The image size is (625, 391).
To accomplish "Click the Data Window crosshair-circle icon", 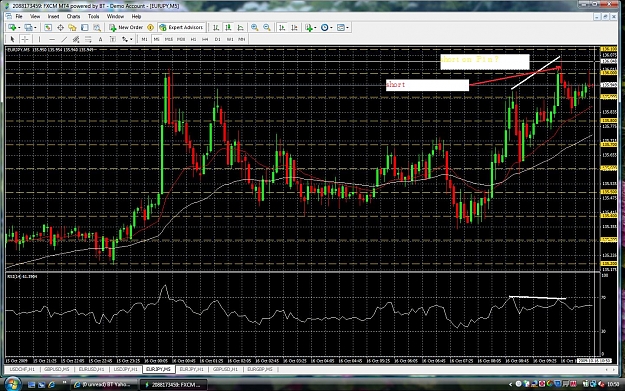I will pyautogui.click(x=60, y=28).
